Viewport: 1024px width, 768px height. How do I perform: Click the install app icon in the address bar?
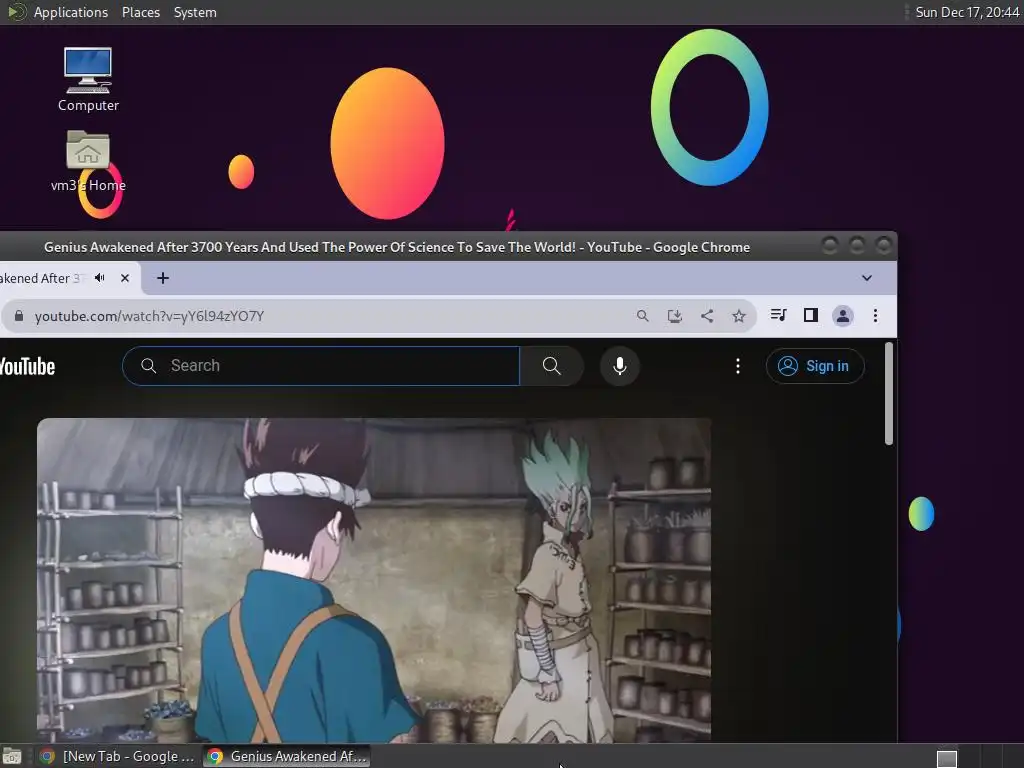[675, 316]
